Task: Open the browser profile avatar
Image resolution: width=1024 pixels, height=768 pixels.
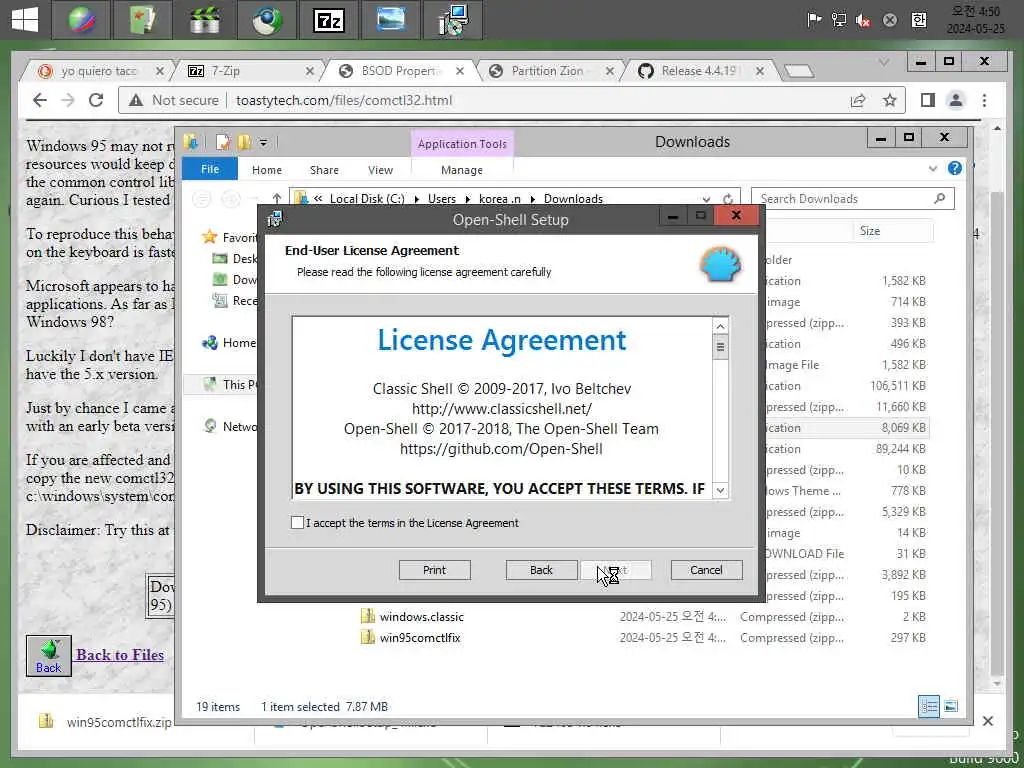Action: point(955,100)
